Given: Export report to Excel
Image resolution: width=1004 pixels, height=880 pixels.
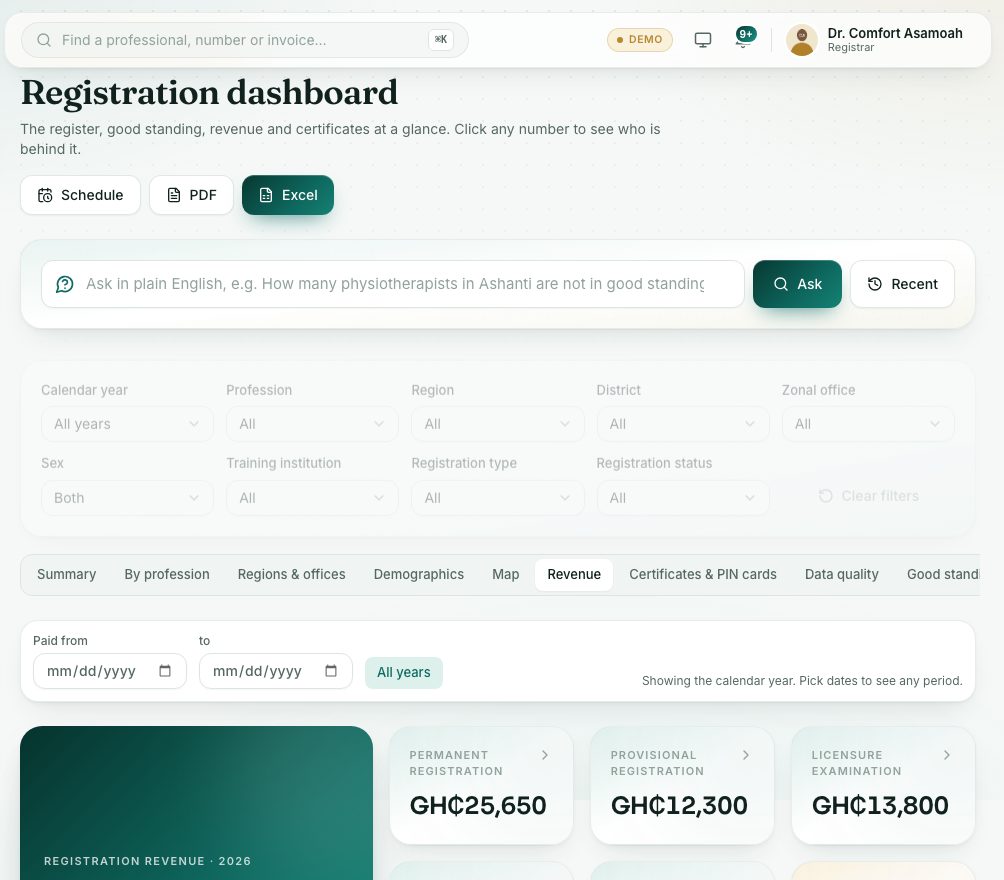Looking at the screenshot, I should (288, 195).
